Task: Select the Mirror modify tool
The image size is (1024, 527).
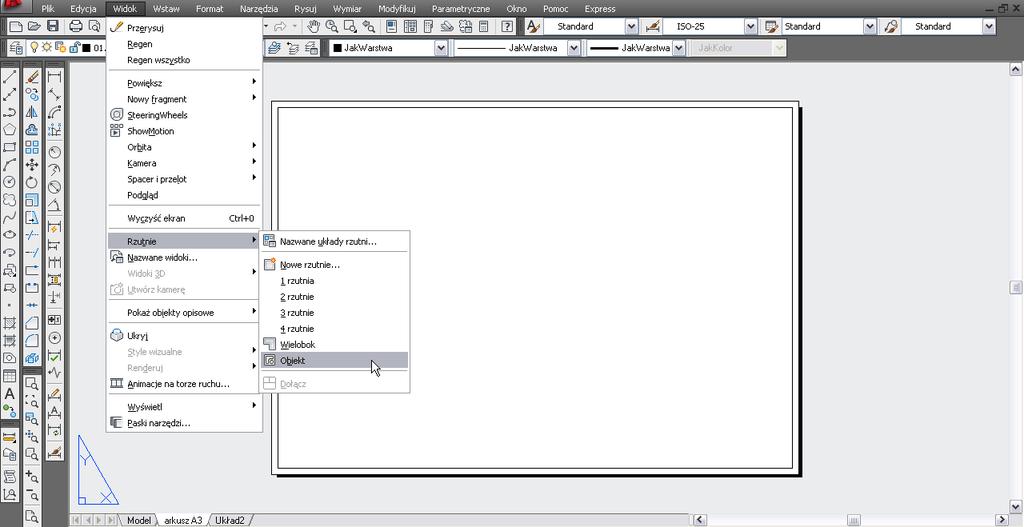Action: pos(31,112)
